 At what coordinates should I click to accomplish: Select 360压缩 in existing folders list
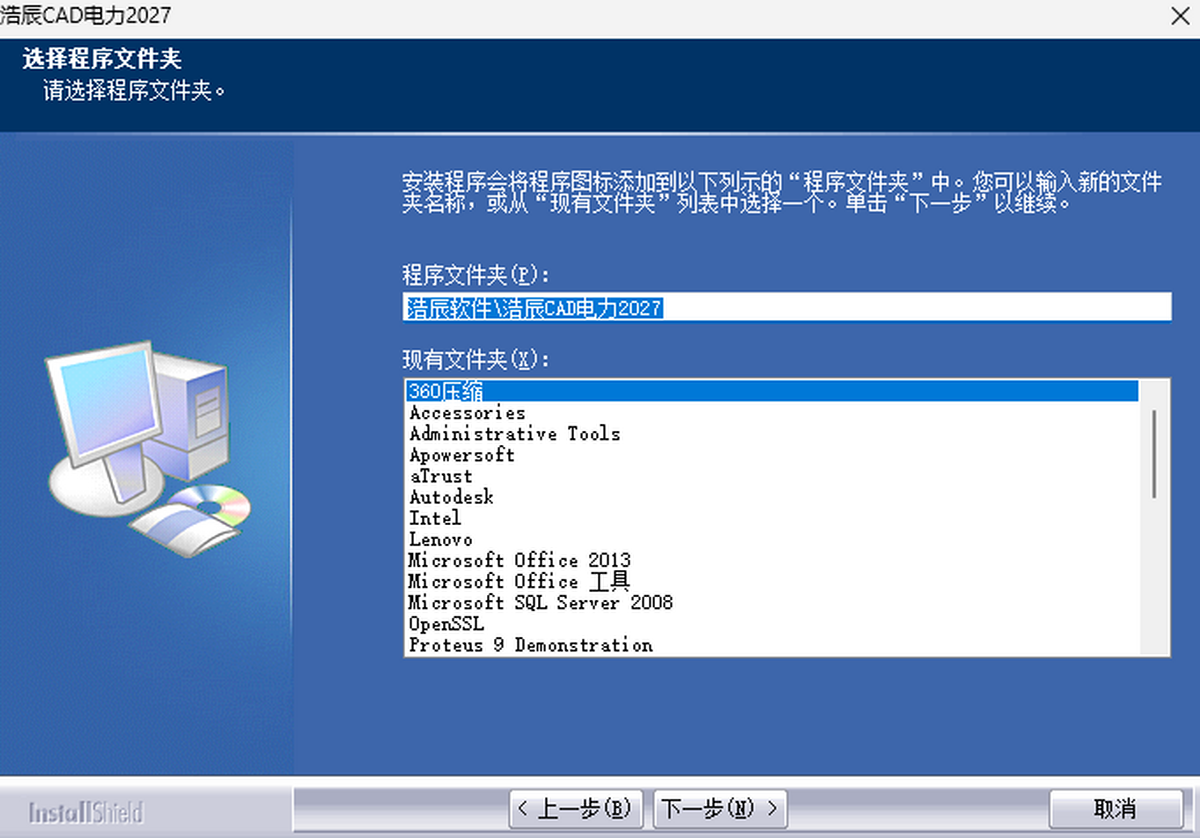click(771, 391)
